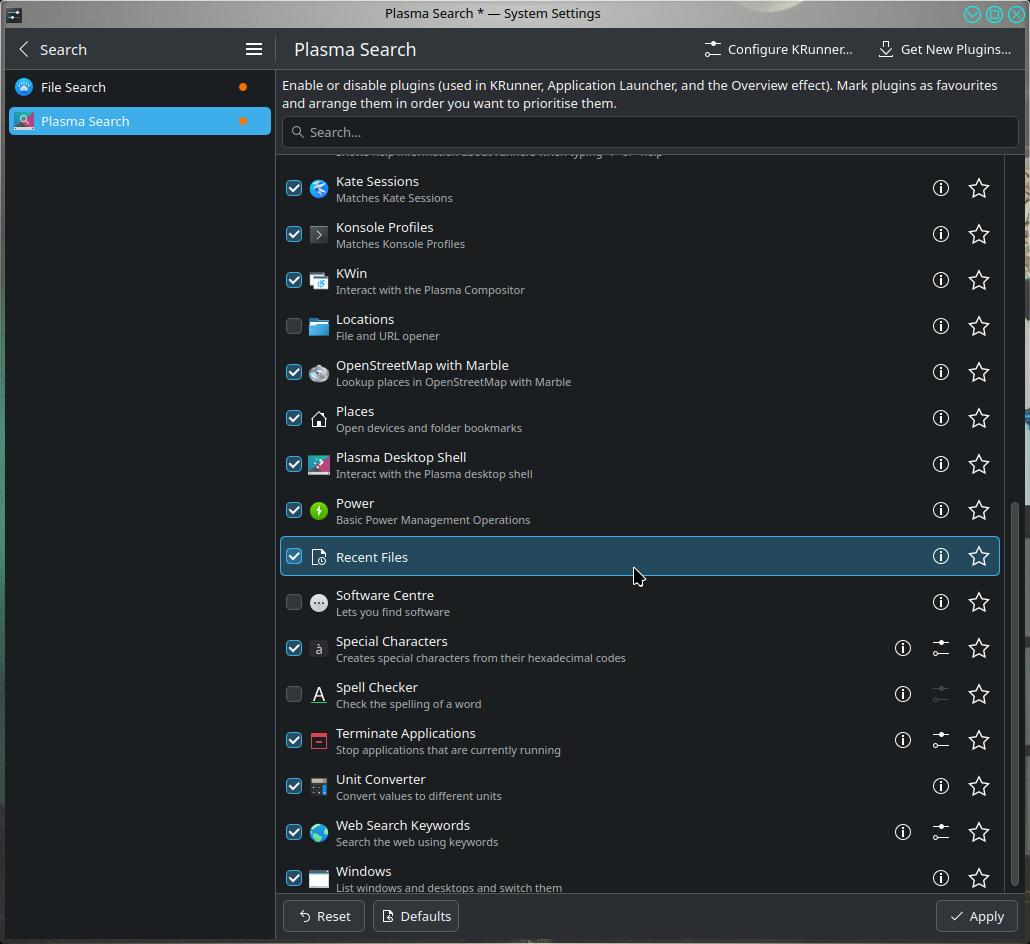Toggle the Recent Files checkbox

294,556
